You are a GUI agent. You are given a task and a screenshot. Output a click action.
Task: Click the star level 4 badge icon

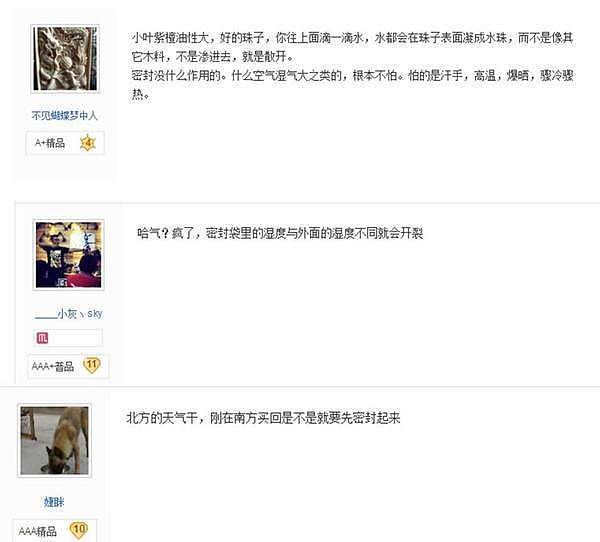88,143
